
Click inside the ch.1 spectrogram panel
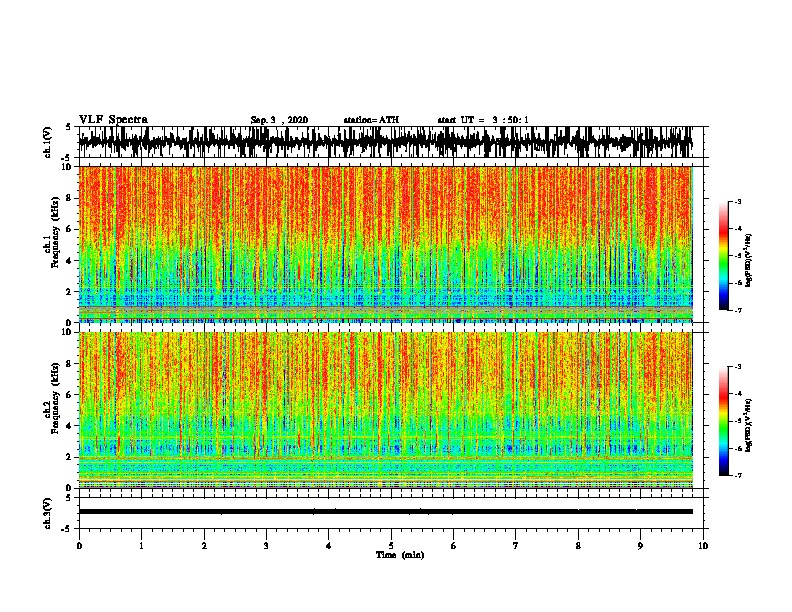pos(385,244)
